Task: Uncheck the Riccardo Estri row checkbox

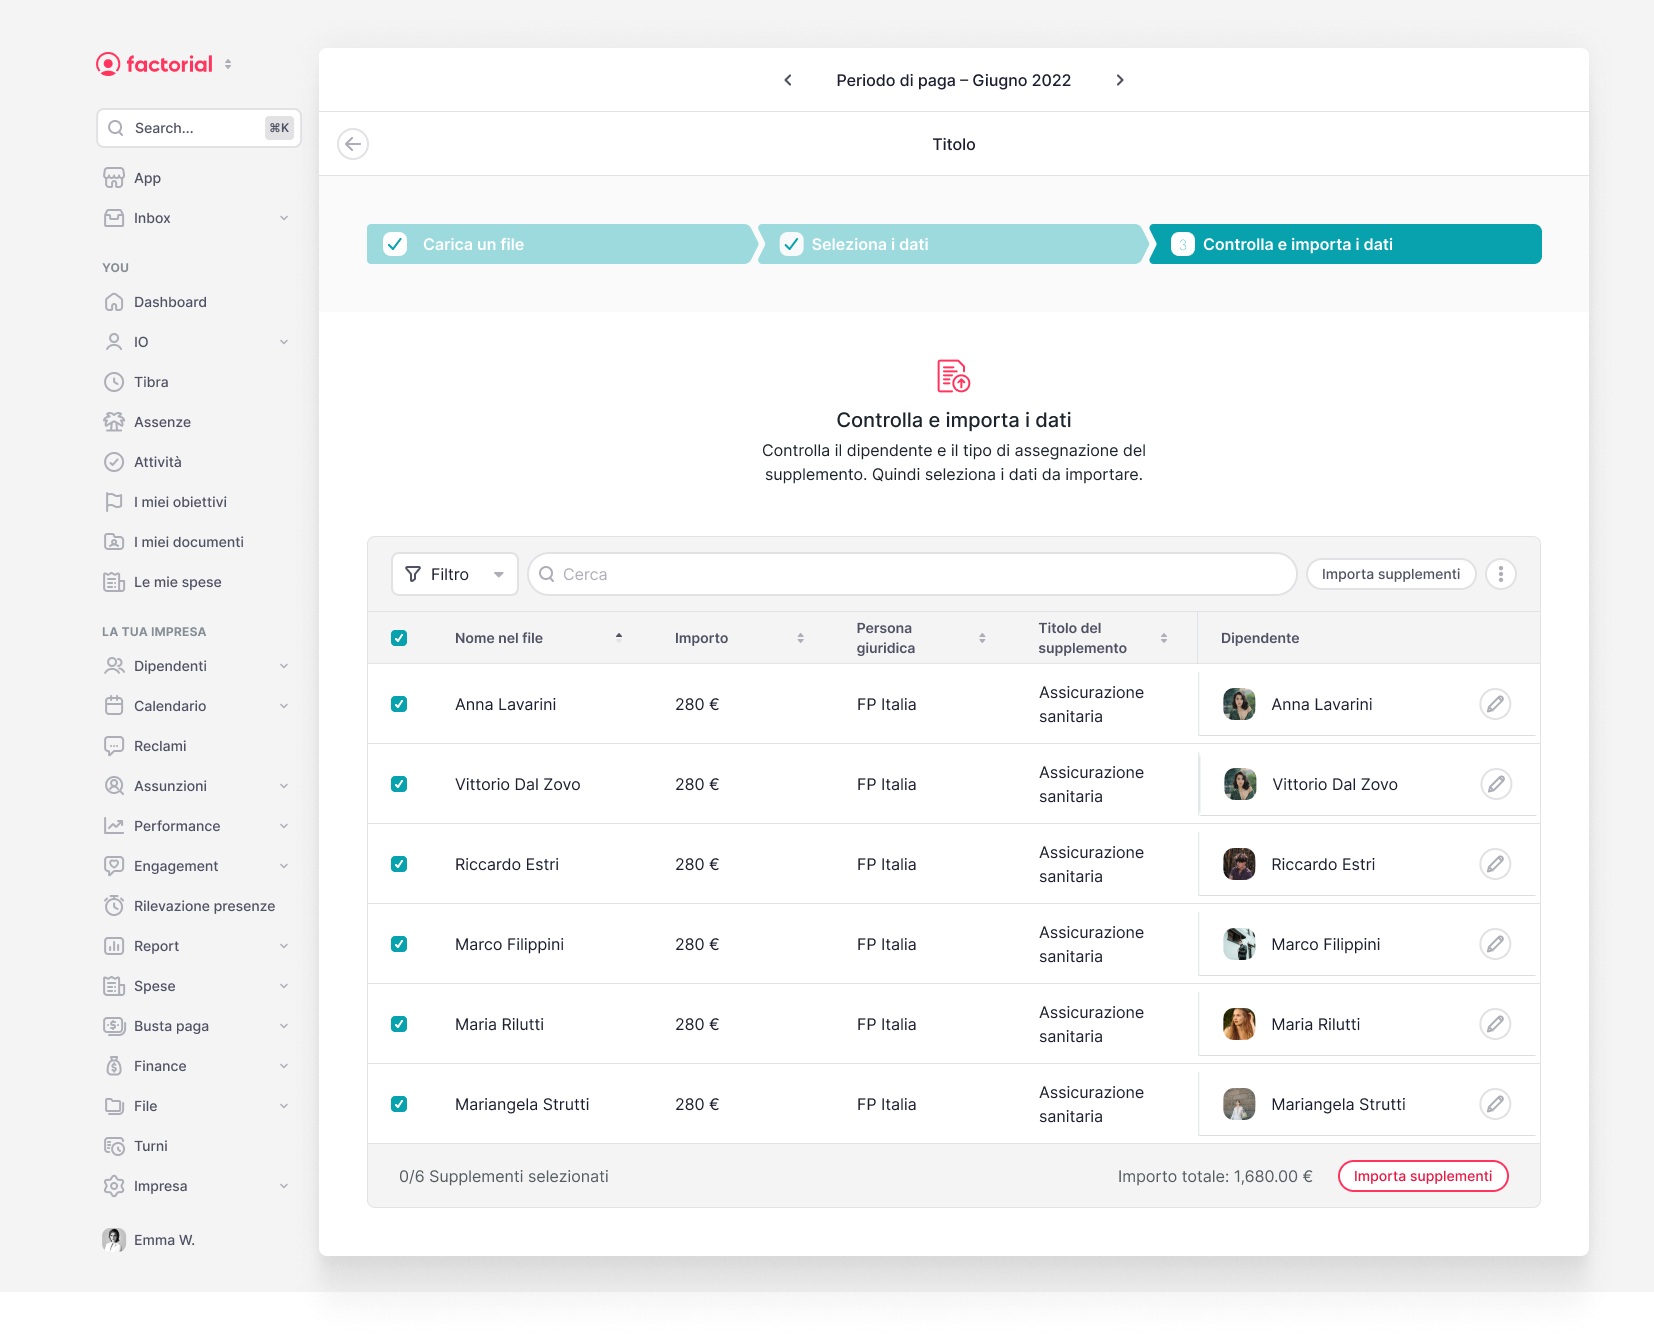Action: [x=399, y=864]
